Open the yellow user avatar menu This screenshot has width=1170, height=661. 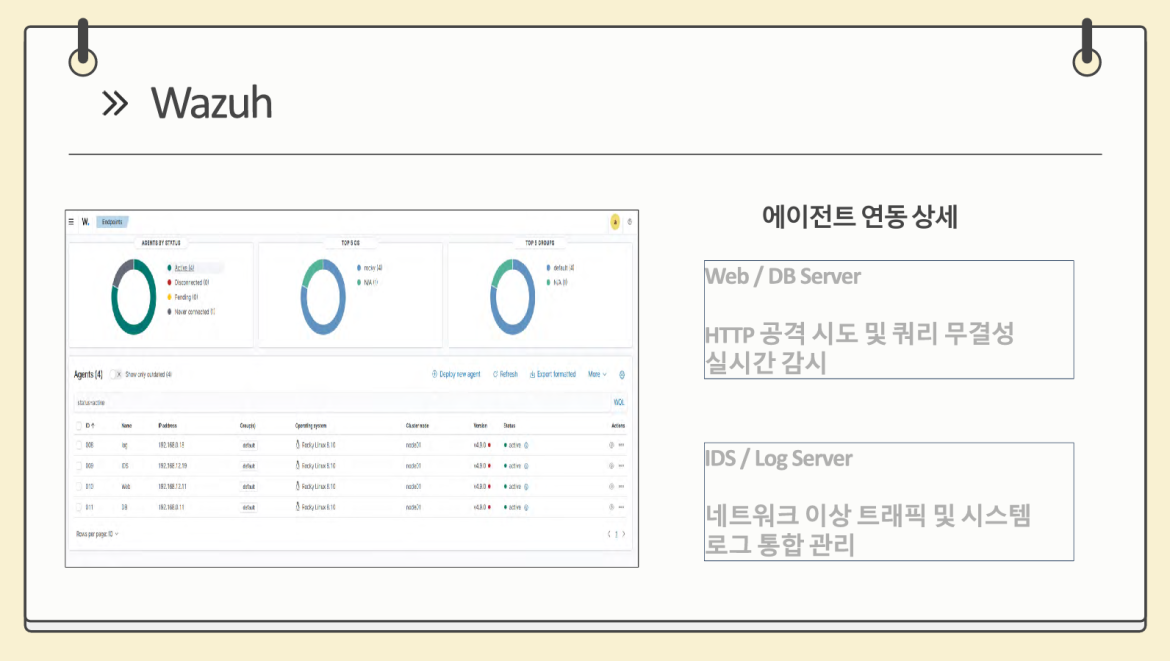pos(615,222)
